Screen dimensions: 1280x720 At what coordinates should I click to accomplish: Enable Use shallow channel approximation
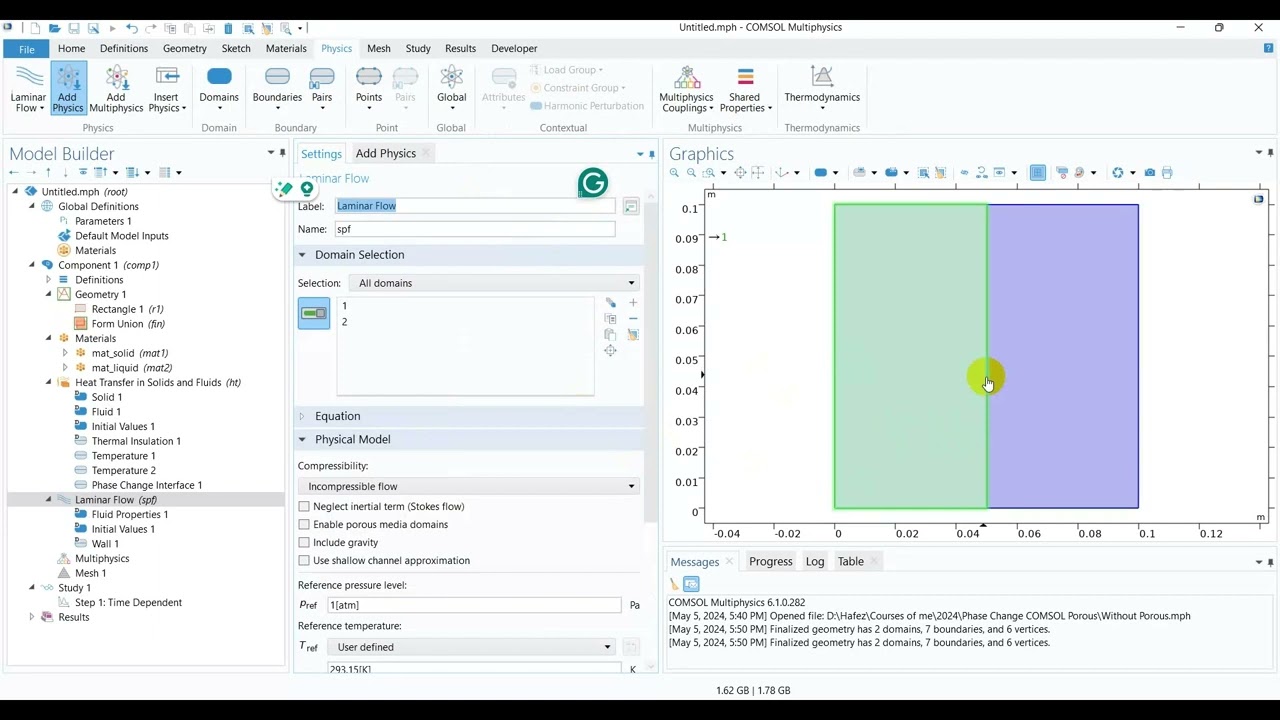click(x=304, y=561)
